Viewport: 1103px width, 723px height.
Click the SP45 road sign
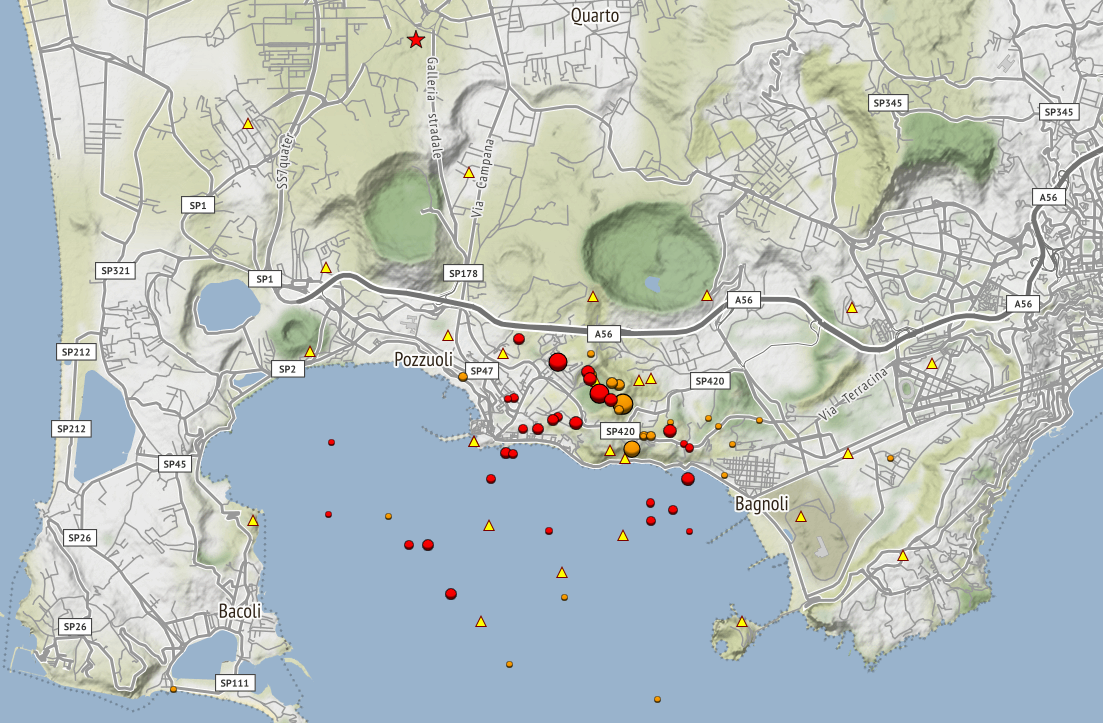point(175,464)
